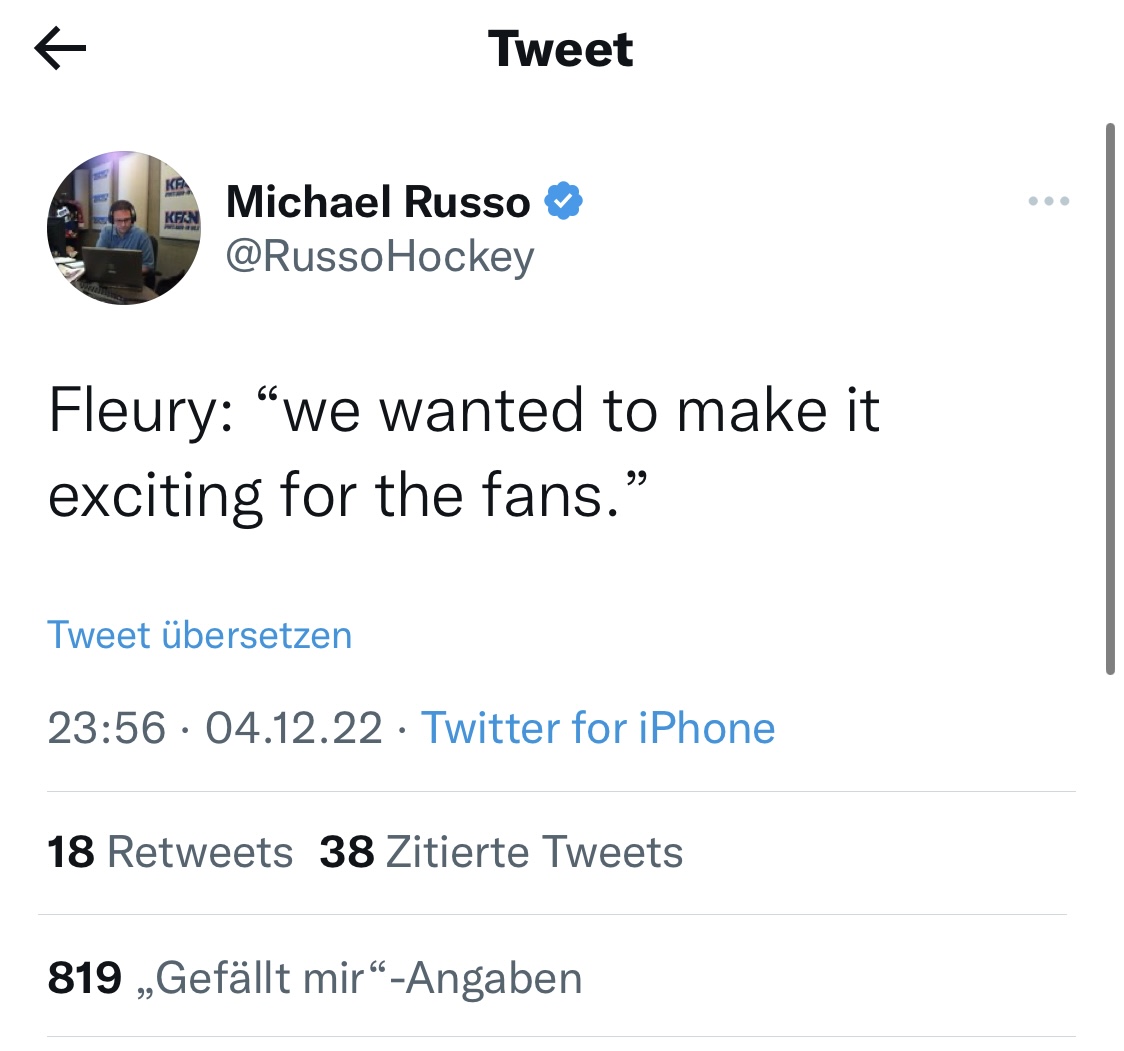Open the three-dot more options menu
Viewport: 1124px width, 1051px height.
[1049, 202]
